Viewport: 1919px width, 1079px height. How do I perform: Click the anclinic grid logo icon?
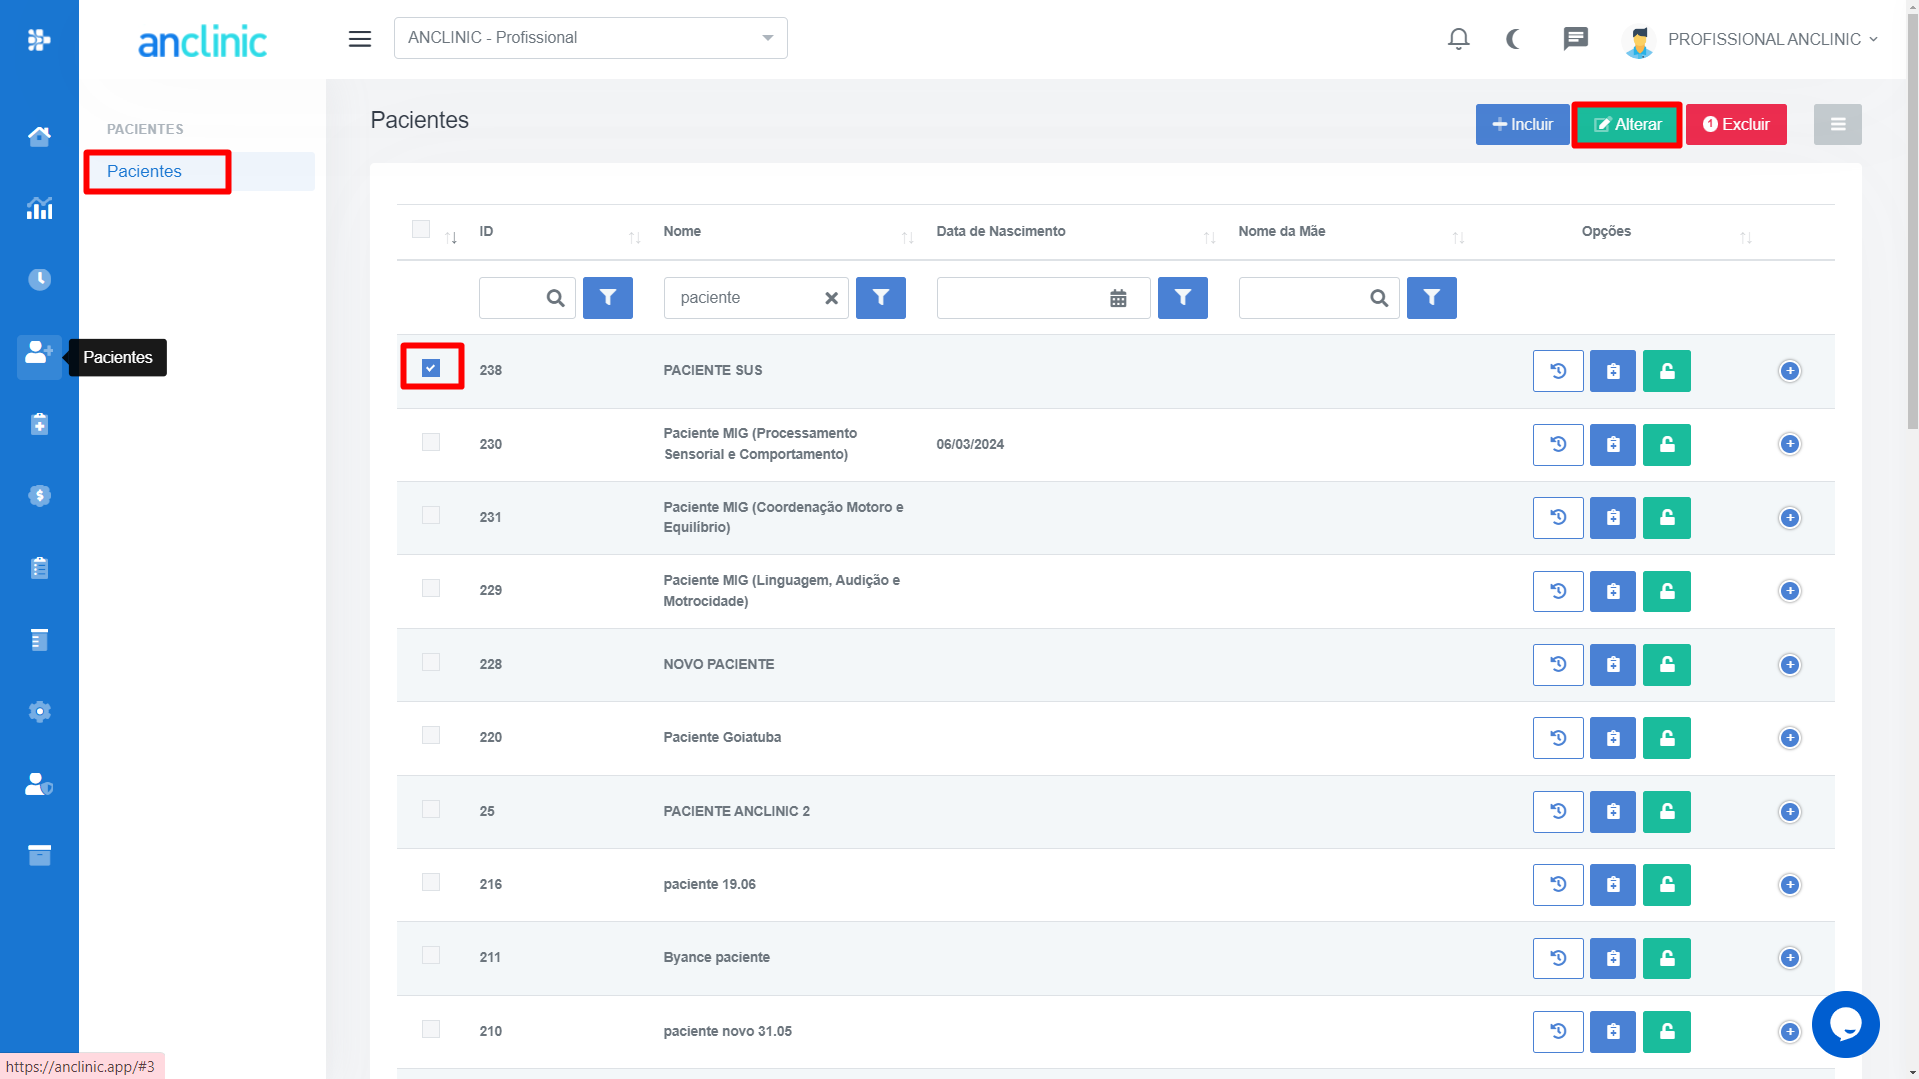[39, 40]
